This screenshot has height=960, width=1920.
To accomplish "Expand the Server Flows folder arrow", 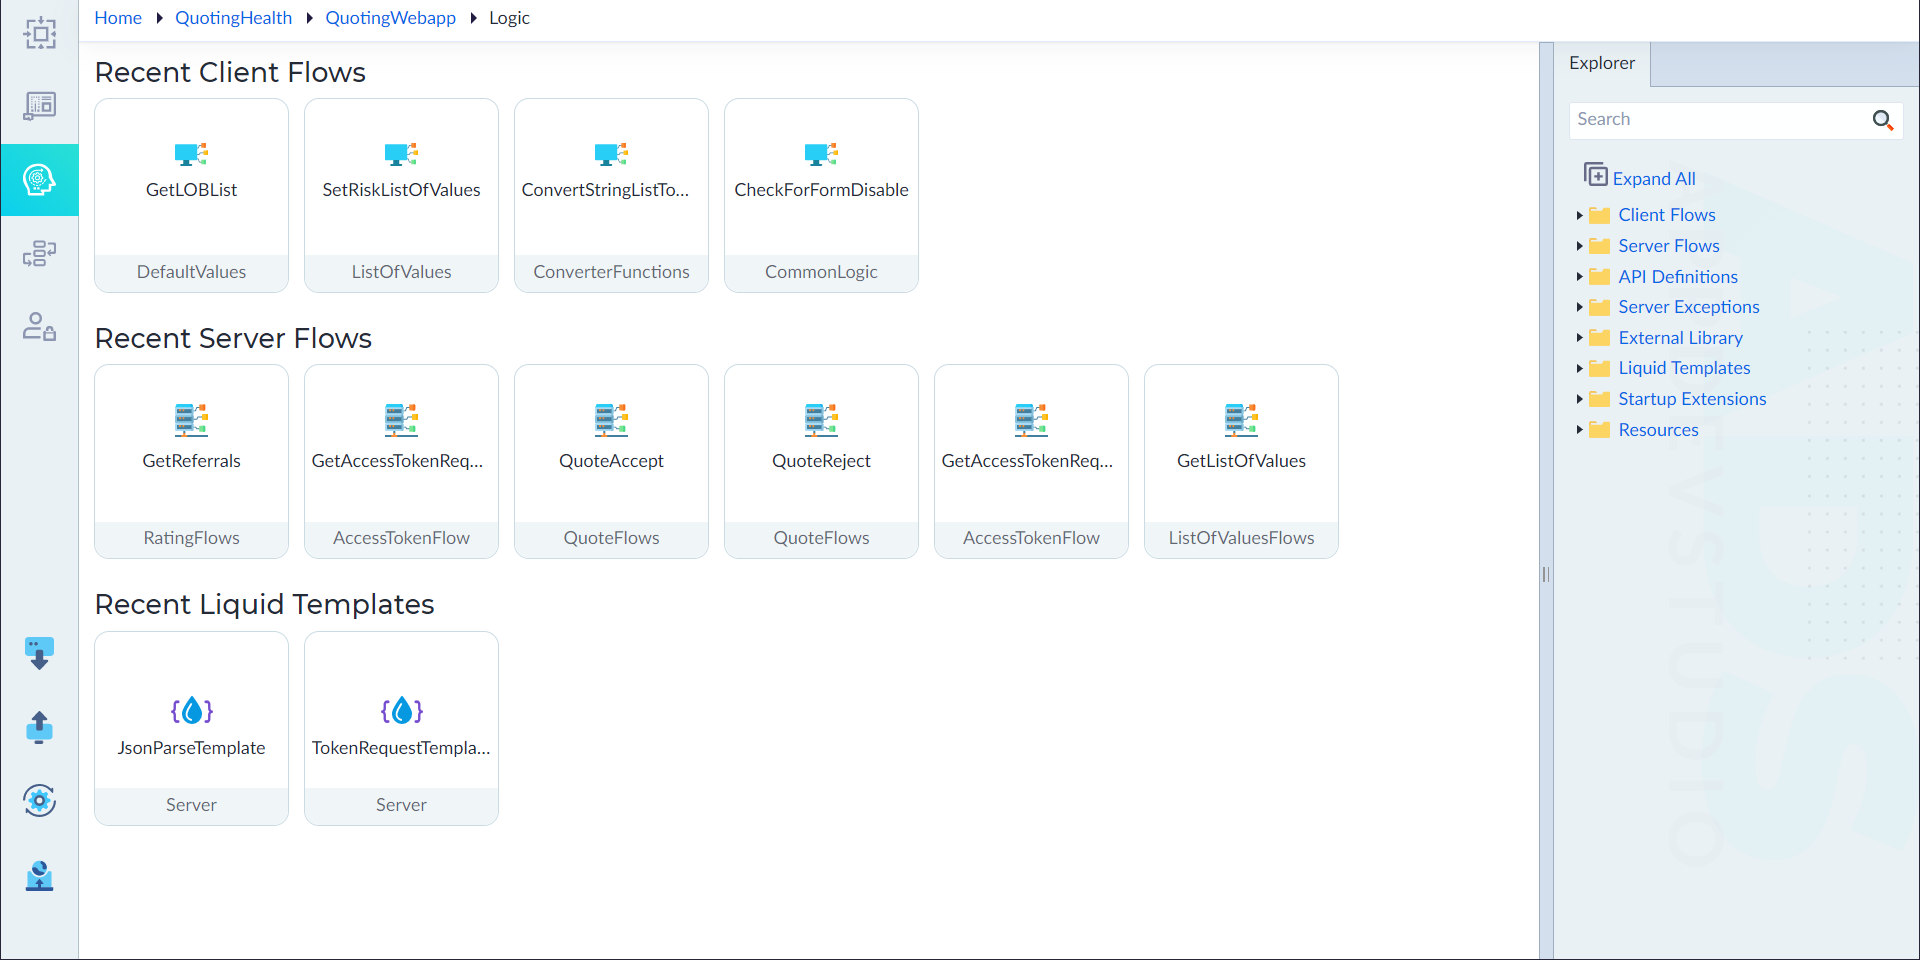I will tap(1579, 246).
